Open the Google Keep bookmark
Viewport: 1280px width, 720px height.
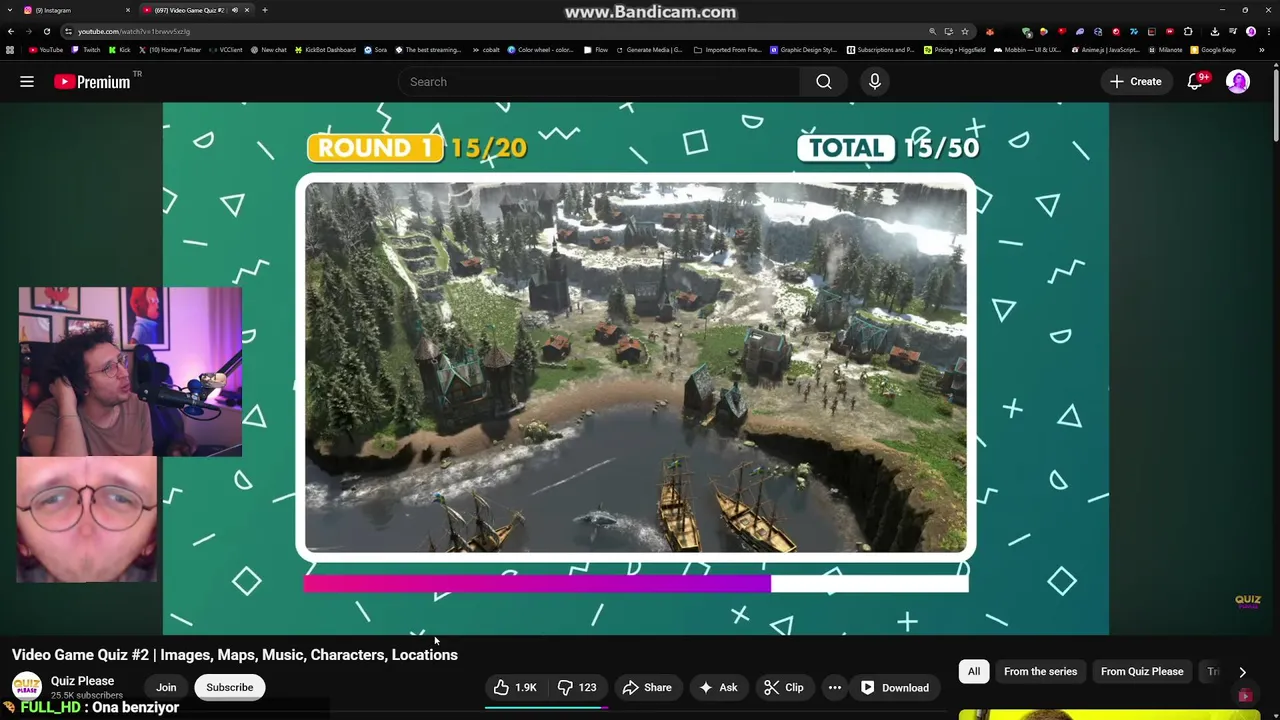pyautogui.click(x=1213, y=50)
